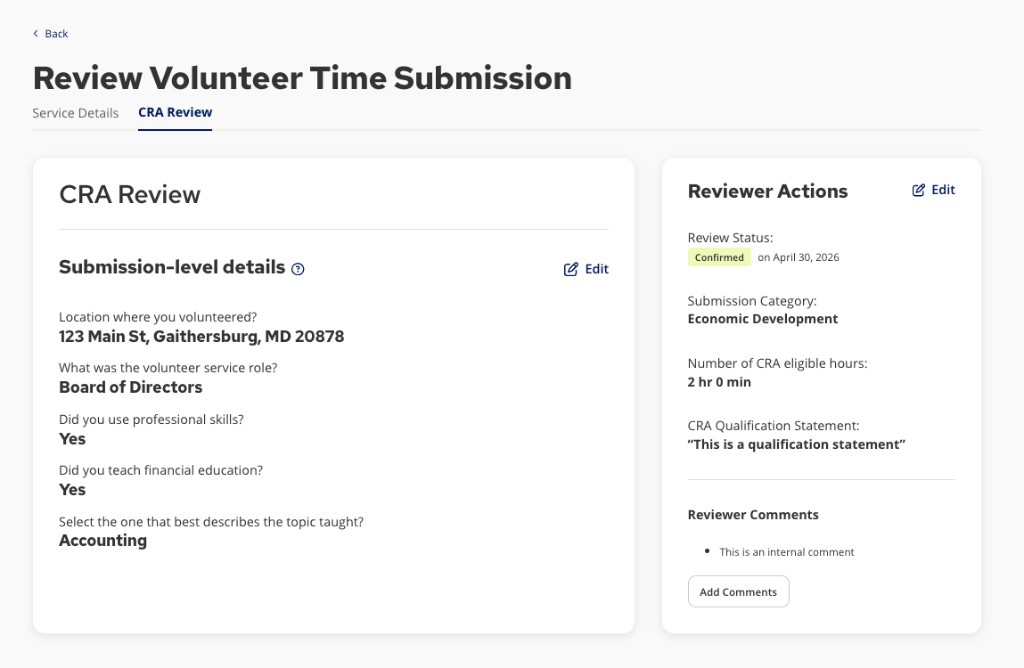
Task: Click the pencil icon for Submission-level details edit
Action: pyautogui.click(x=571, y=269)
